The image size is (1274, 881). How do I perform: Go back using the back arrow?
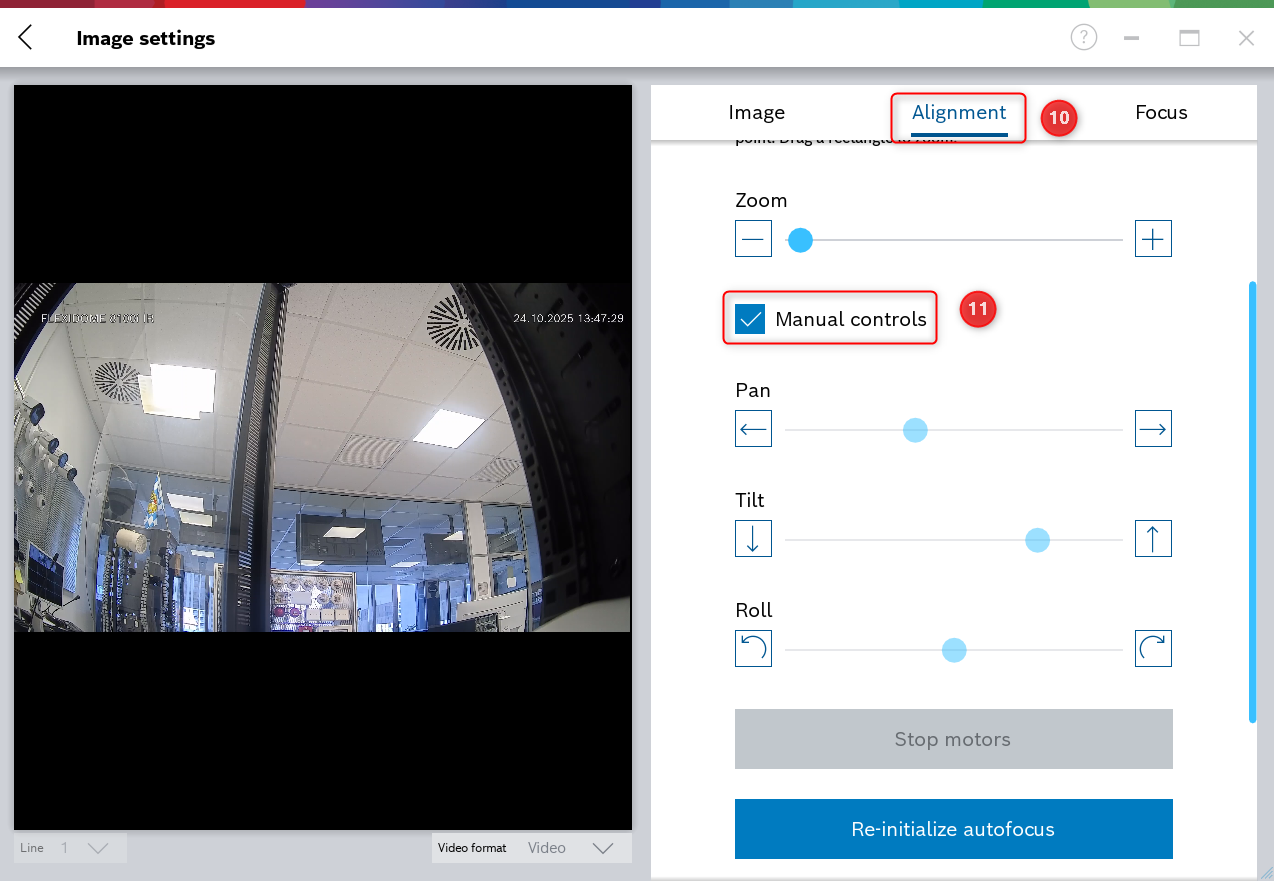point(26,38)
